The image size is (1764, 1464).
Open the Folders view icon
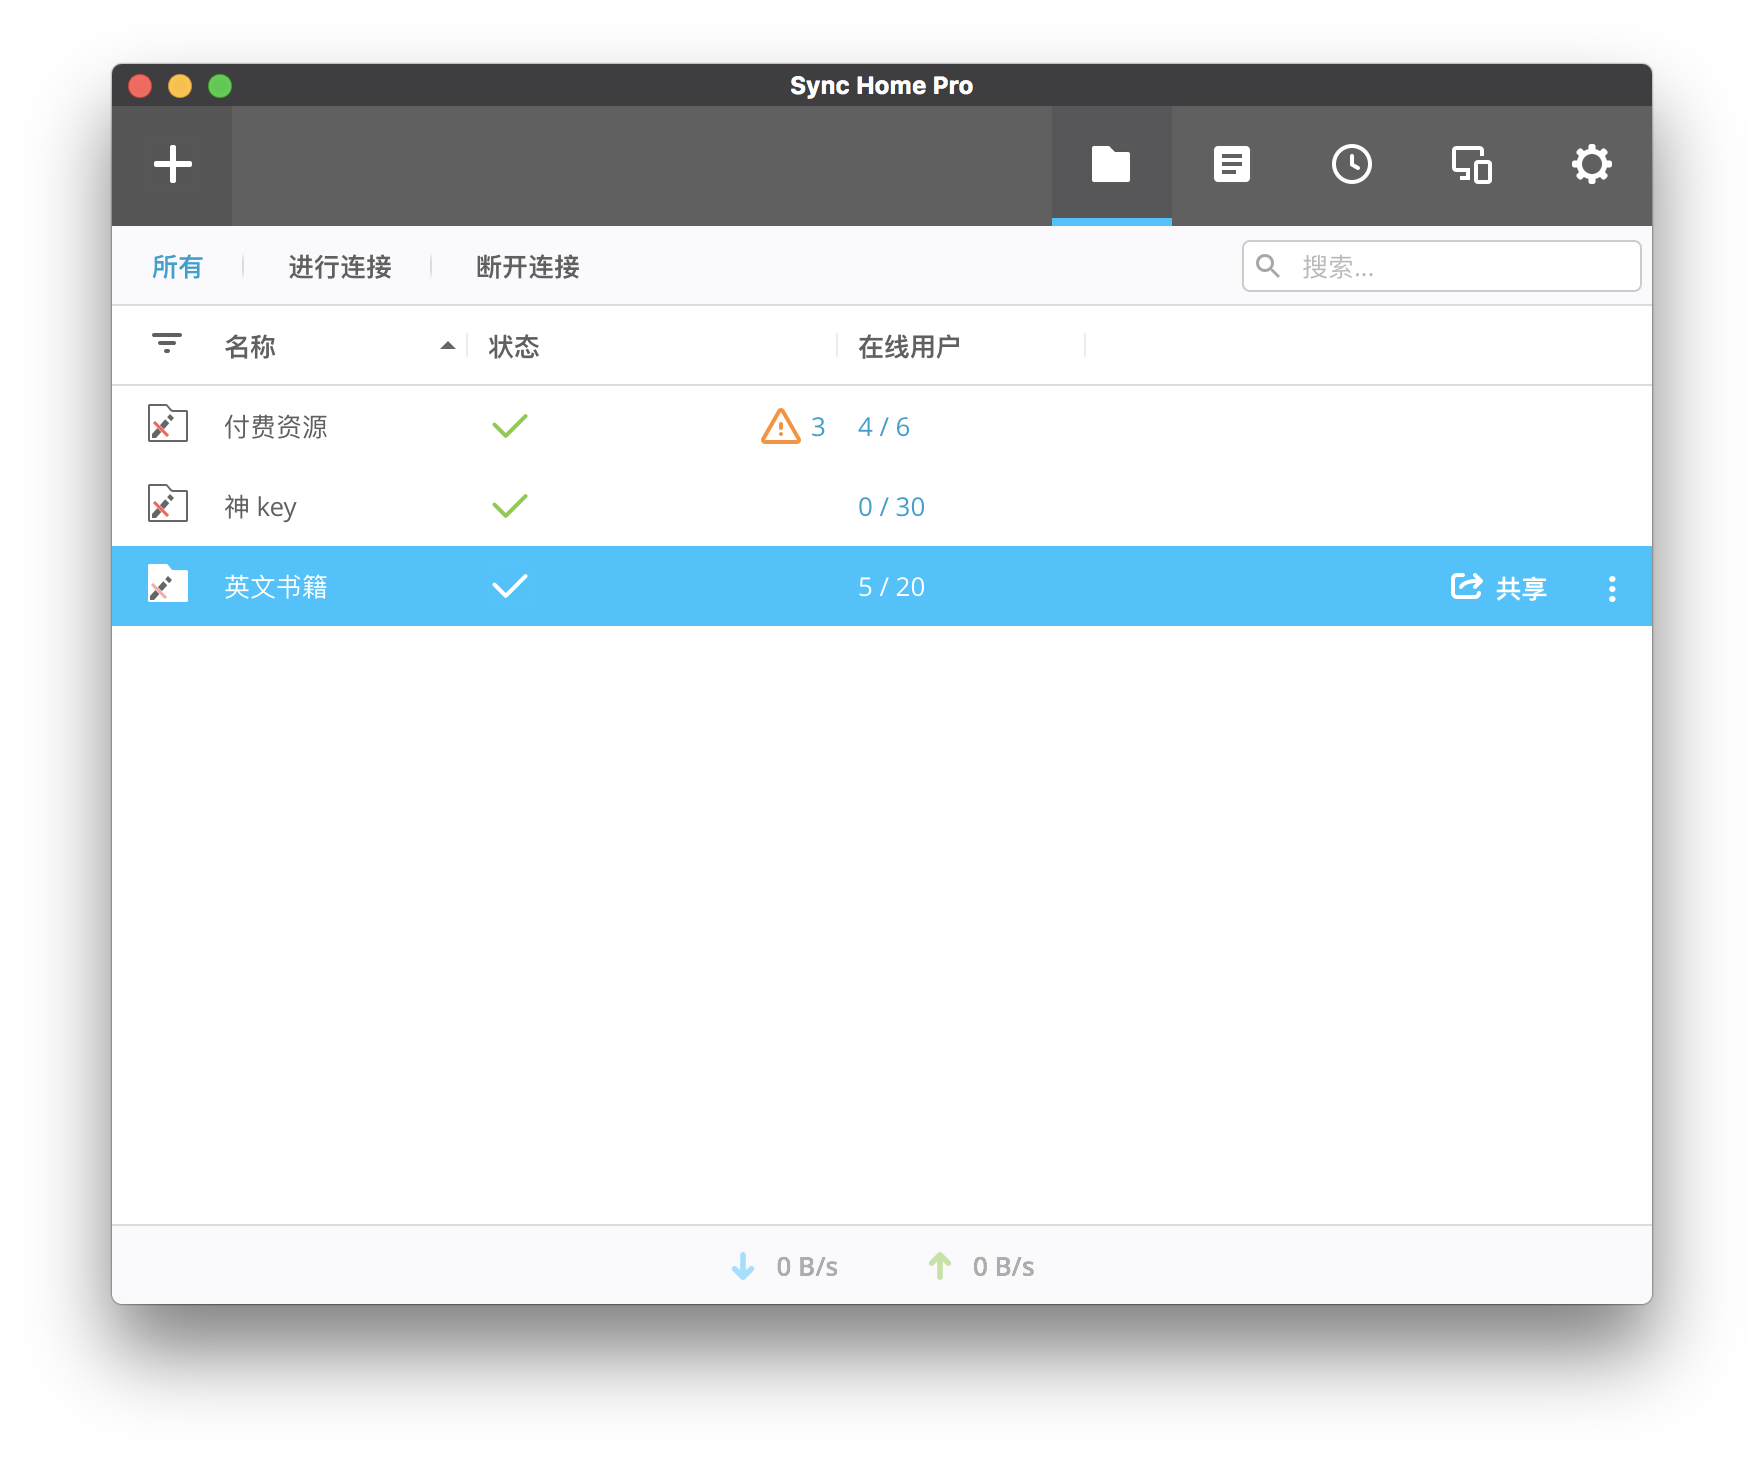(1111, 165)
